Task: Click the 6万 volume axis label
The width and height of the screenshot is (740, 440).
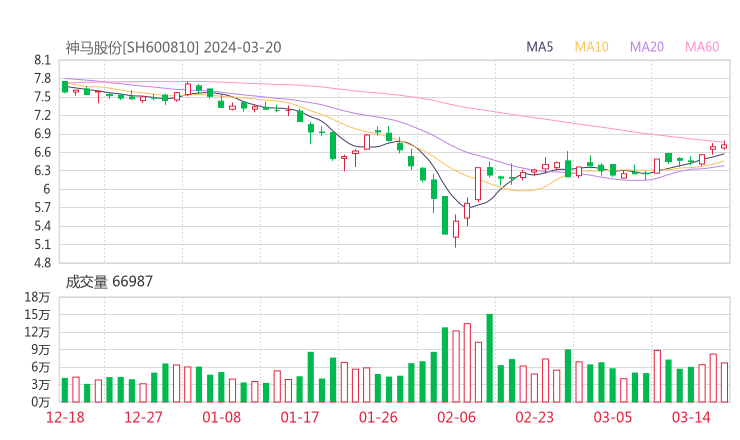Action: coord(41,367)
